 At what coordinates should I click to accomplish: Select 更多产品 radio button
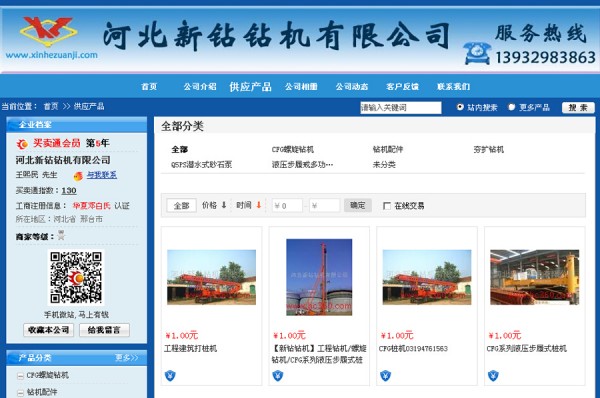tap(512, 107)
